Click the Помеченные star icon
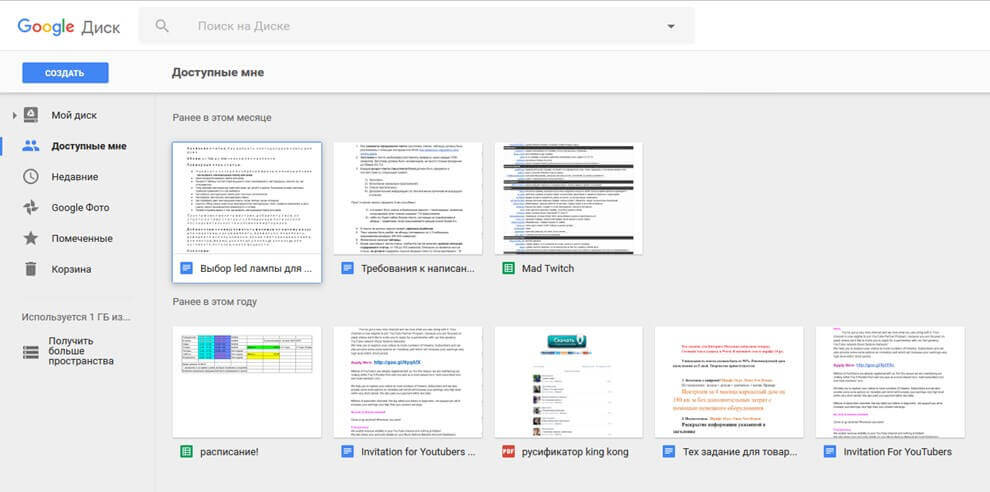 pos(31,238)
